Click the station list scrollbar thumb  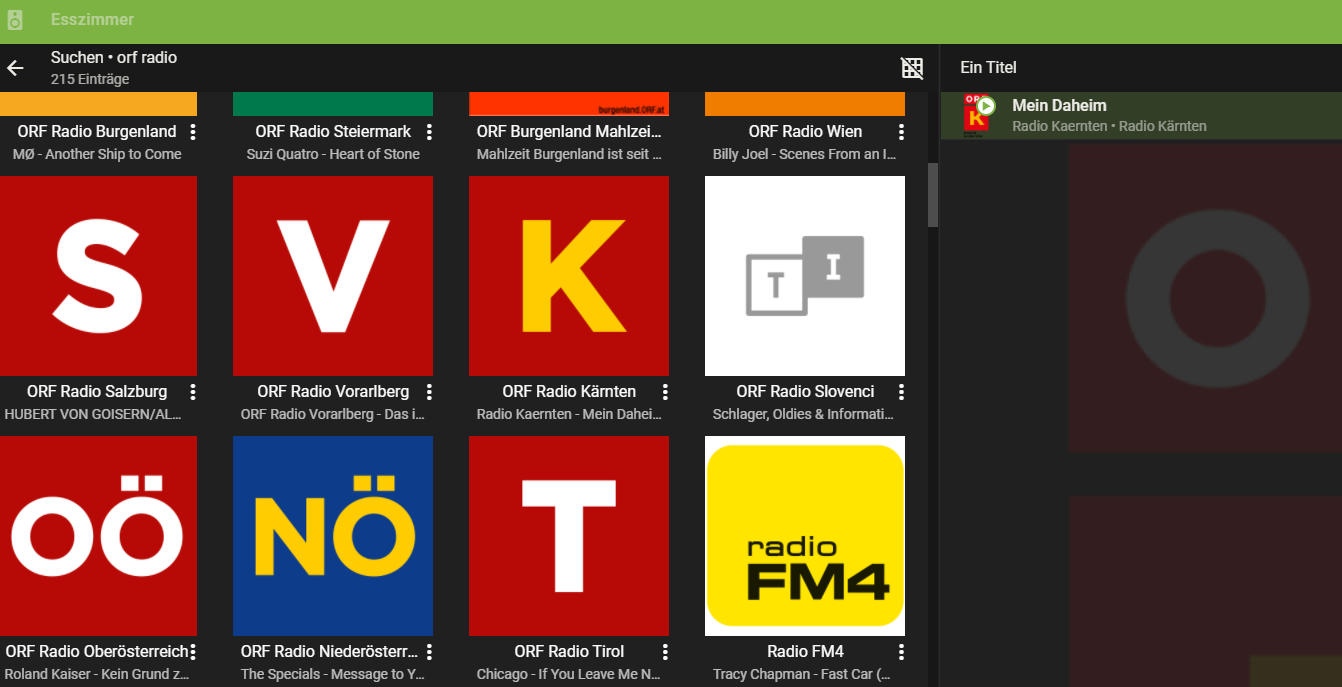click(x=933, y=195)
